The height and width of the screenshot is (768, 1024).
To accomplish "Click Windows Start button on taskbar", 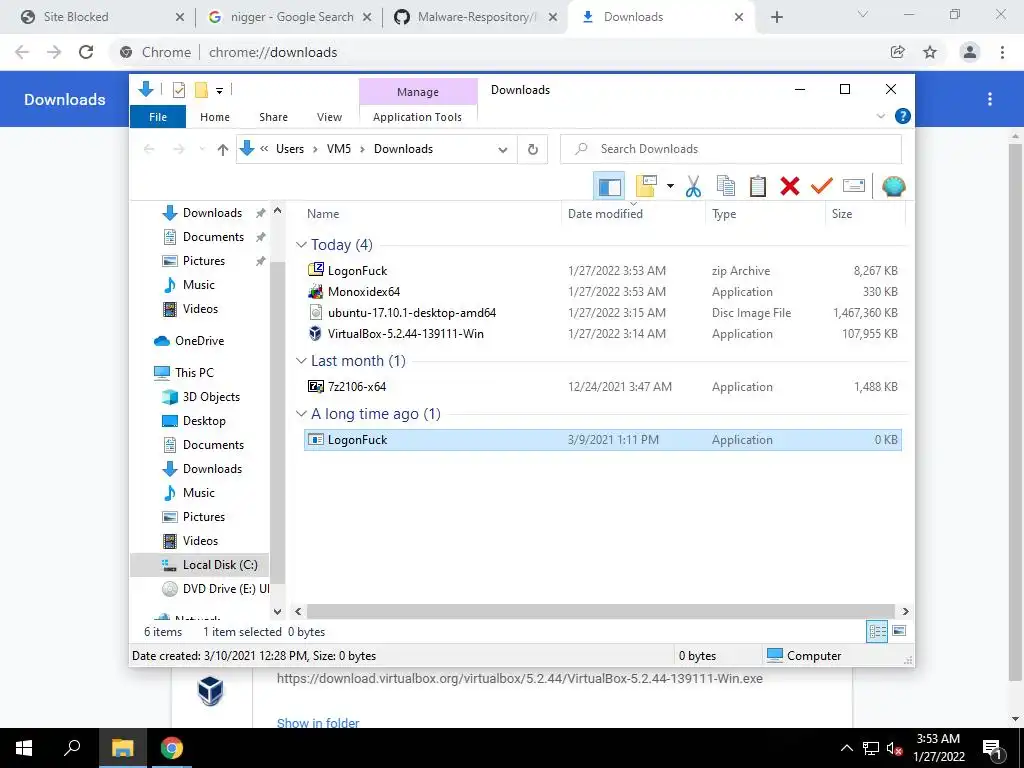I will coord(24,748).
